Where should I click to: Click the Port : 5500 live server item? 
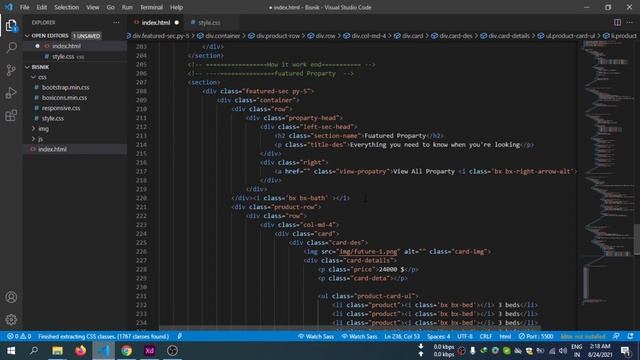pyautogui.click(x=536, y=336)
